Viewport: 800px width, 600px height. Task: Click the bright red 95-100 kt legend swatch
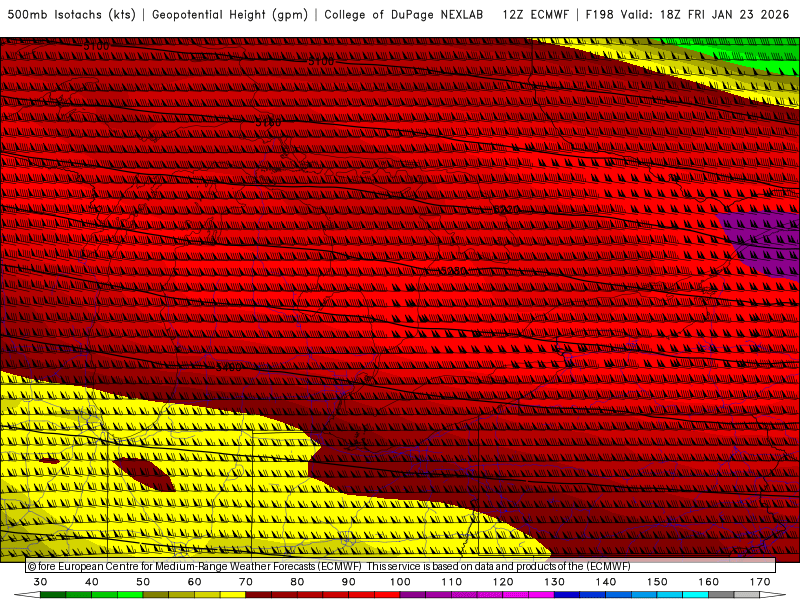[387, 595]
